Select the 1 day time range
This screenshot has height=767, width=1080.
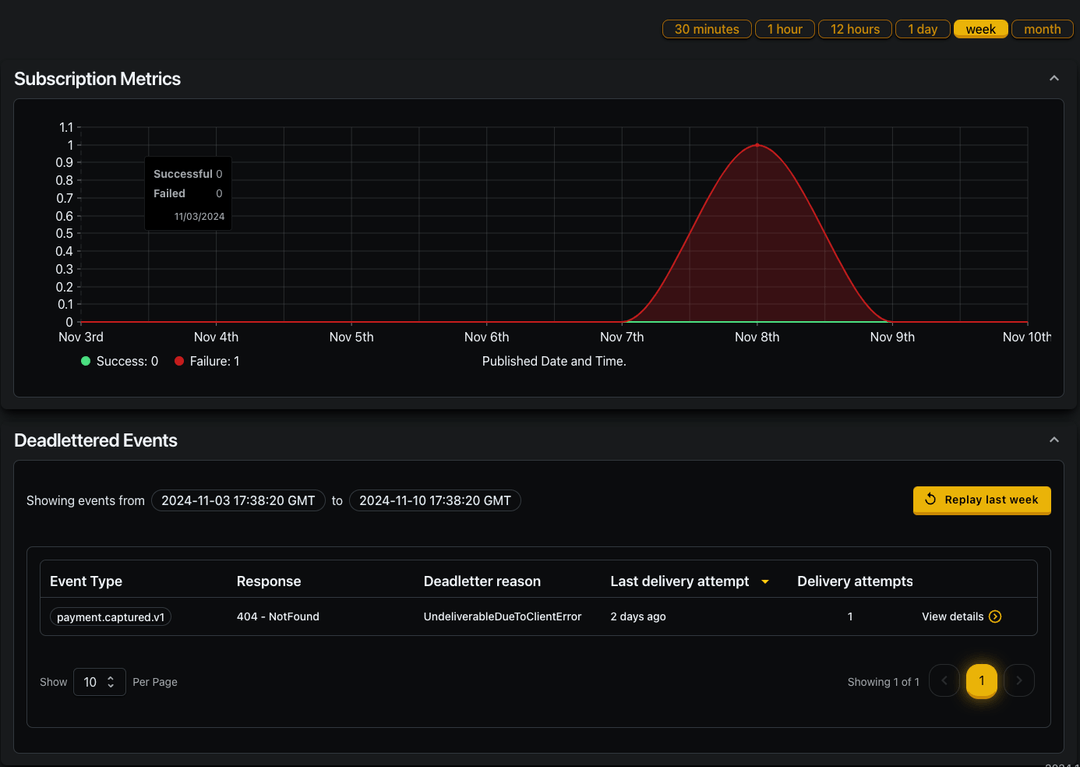[922, 29]
